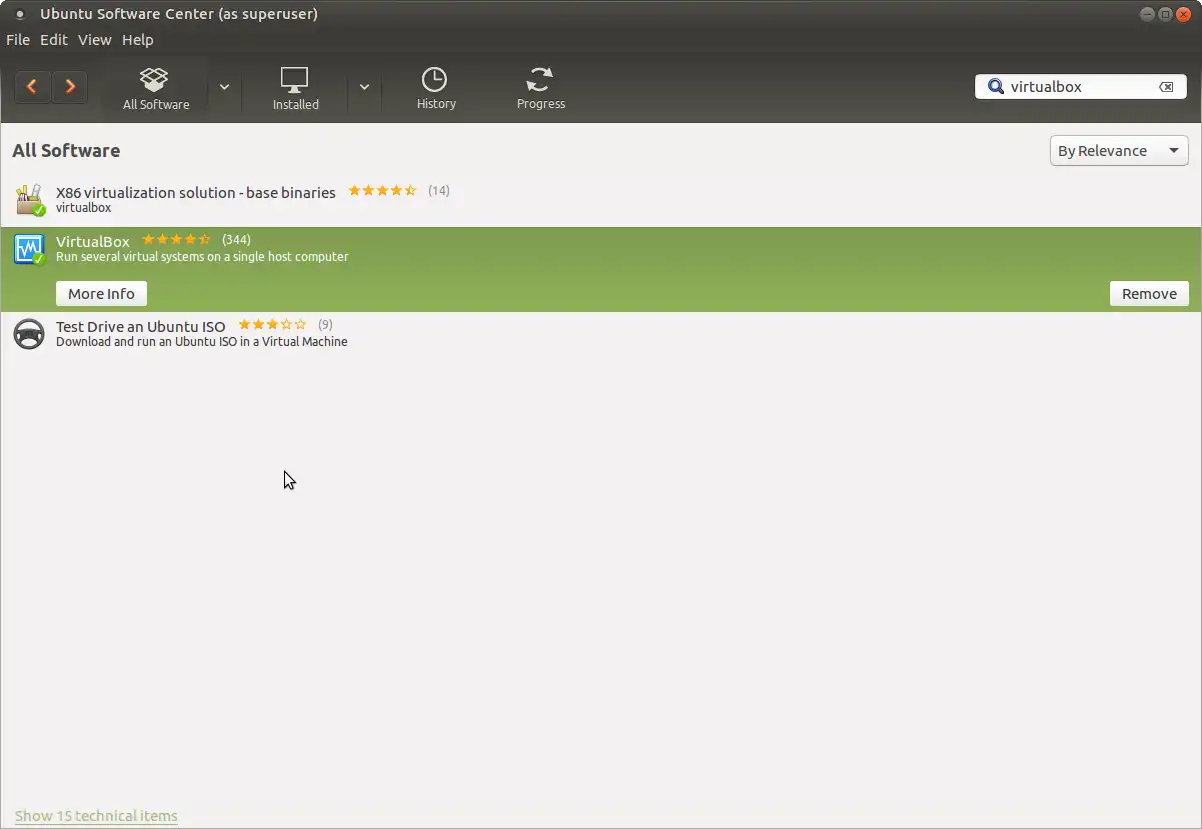Click into the search field
This screenshot has width=1202, height=829.
[1080, 87]
